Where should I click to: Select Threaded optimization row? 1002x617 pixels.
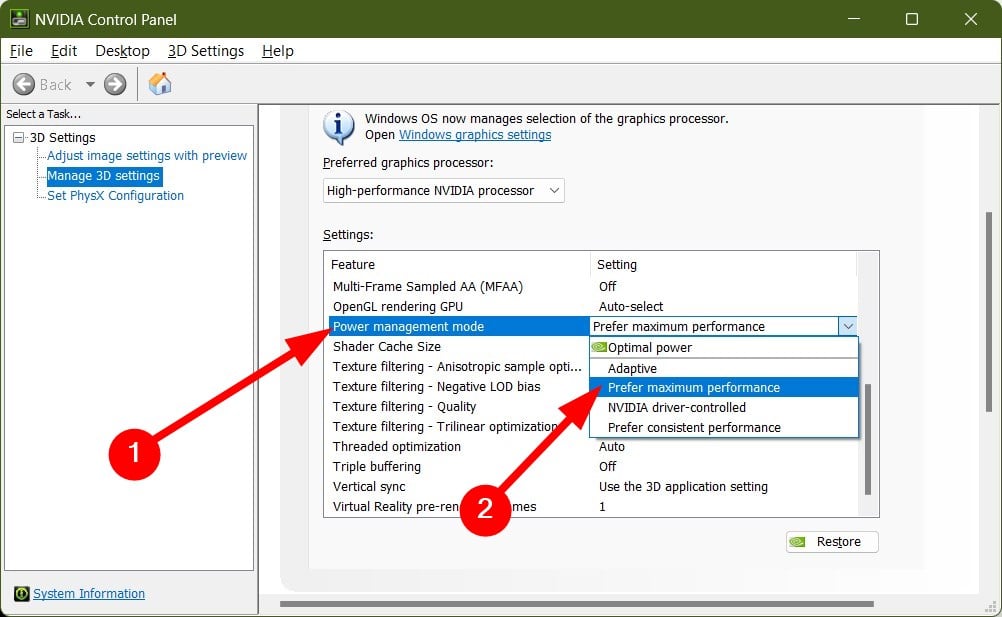(x=592, y=446)
